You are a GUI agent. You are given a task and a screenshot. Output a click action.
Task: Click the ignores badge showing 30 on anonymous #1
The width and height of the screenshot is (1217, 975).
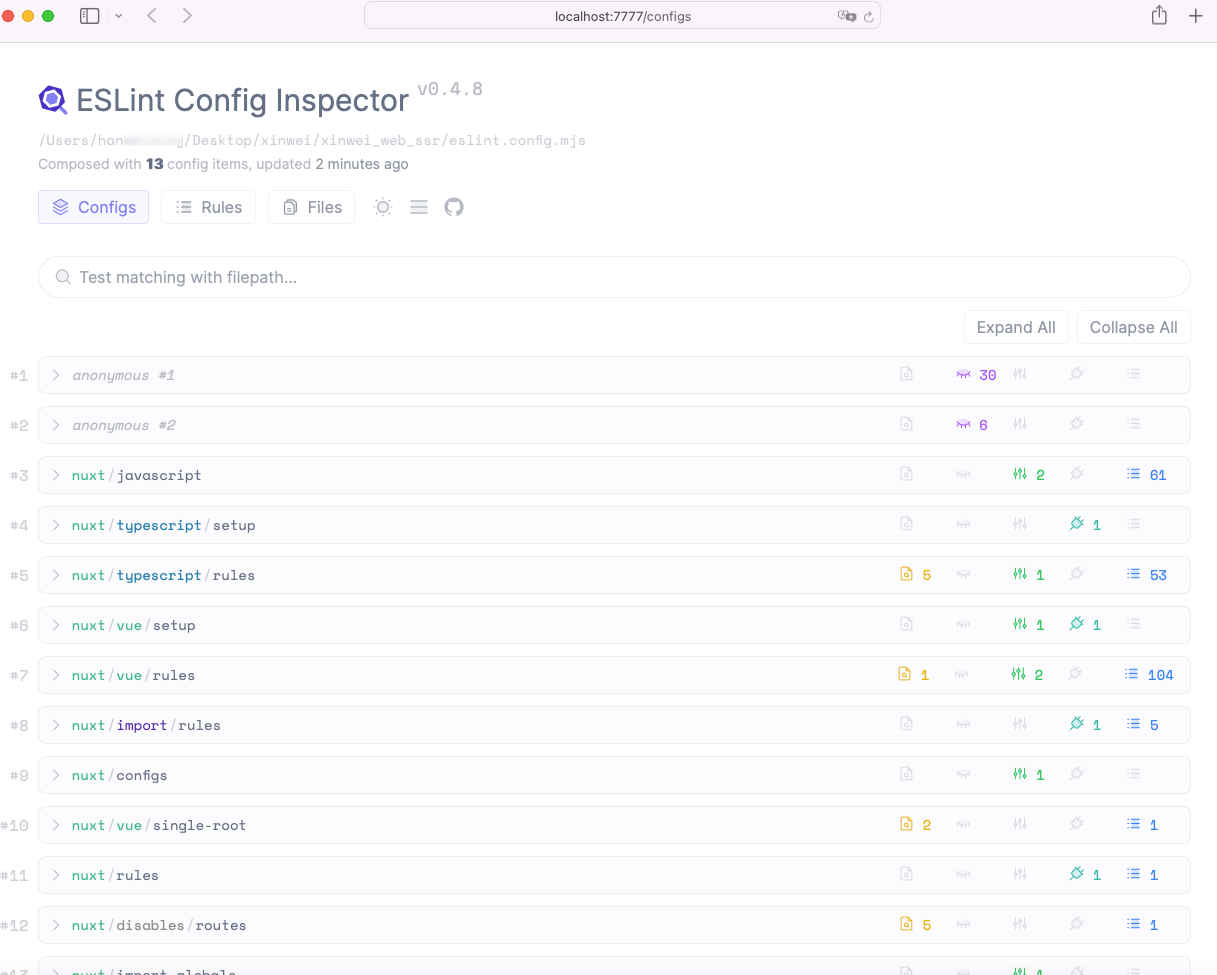click(976, 375)
